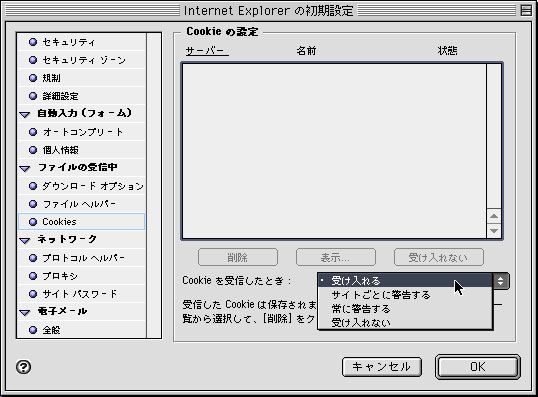
Task: Open help with the question mark icon
Action: point(24,367)
